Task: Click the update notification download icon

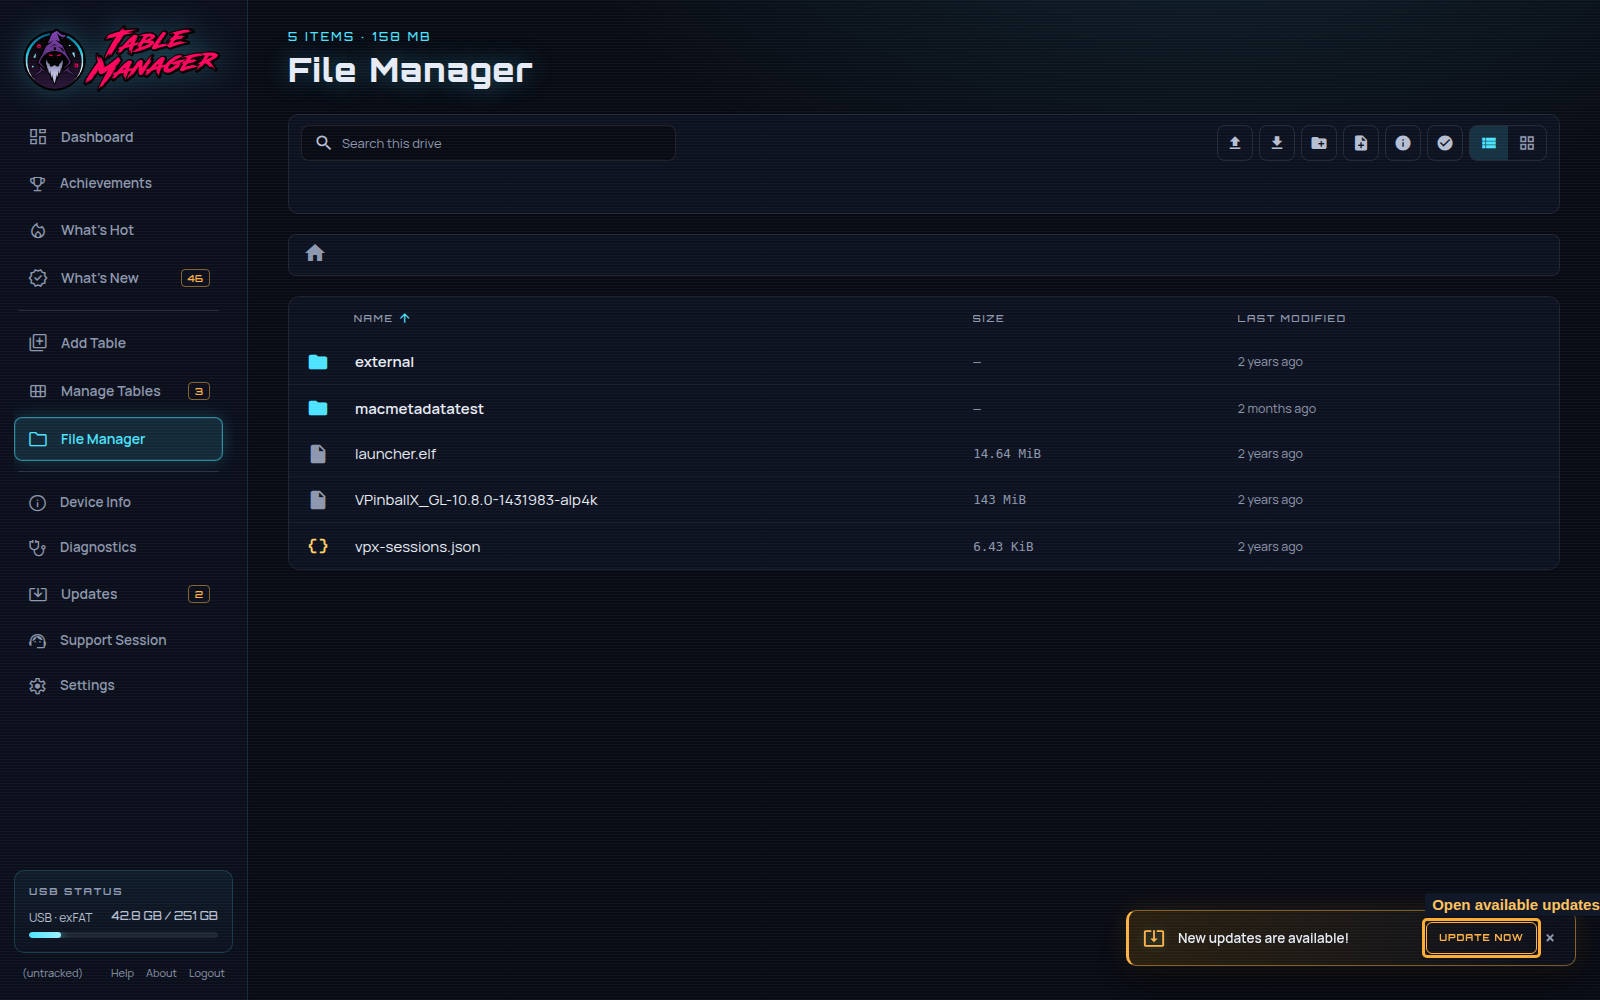Action: pos(1154,938)
